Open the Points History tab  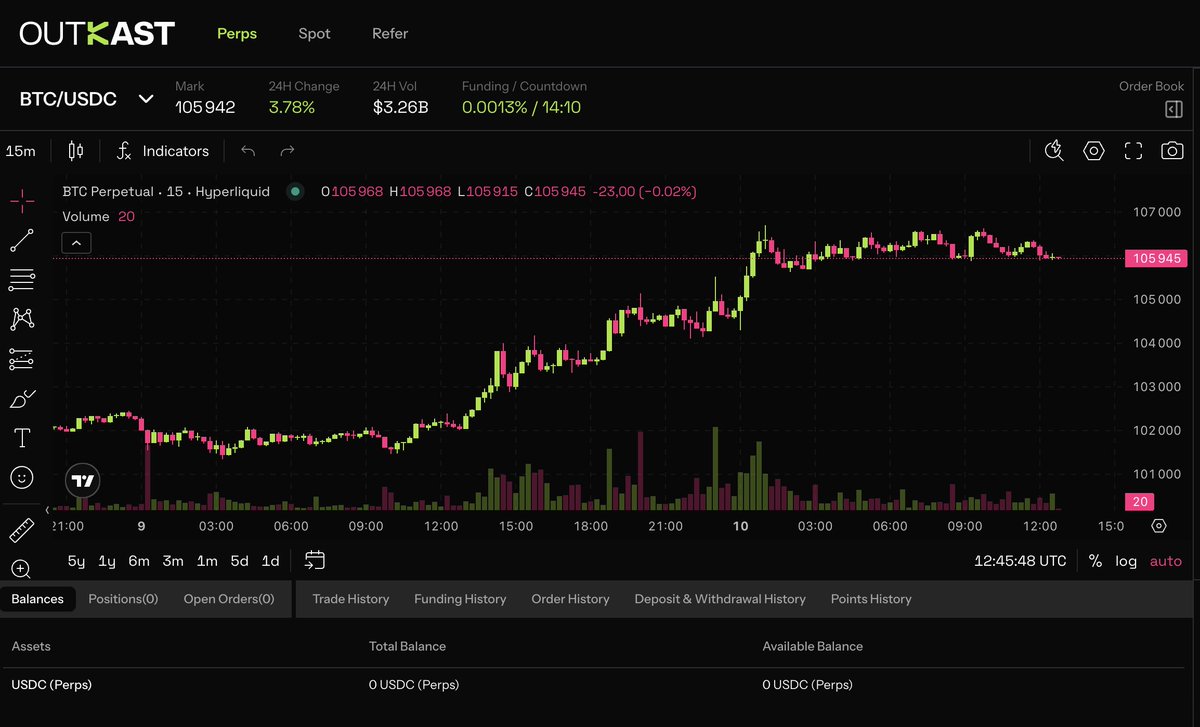pyautogui.click(x=871, y=599)
